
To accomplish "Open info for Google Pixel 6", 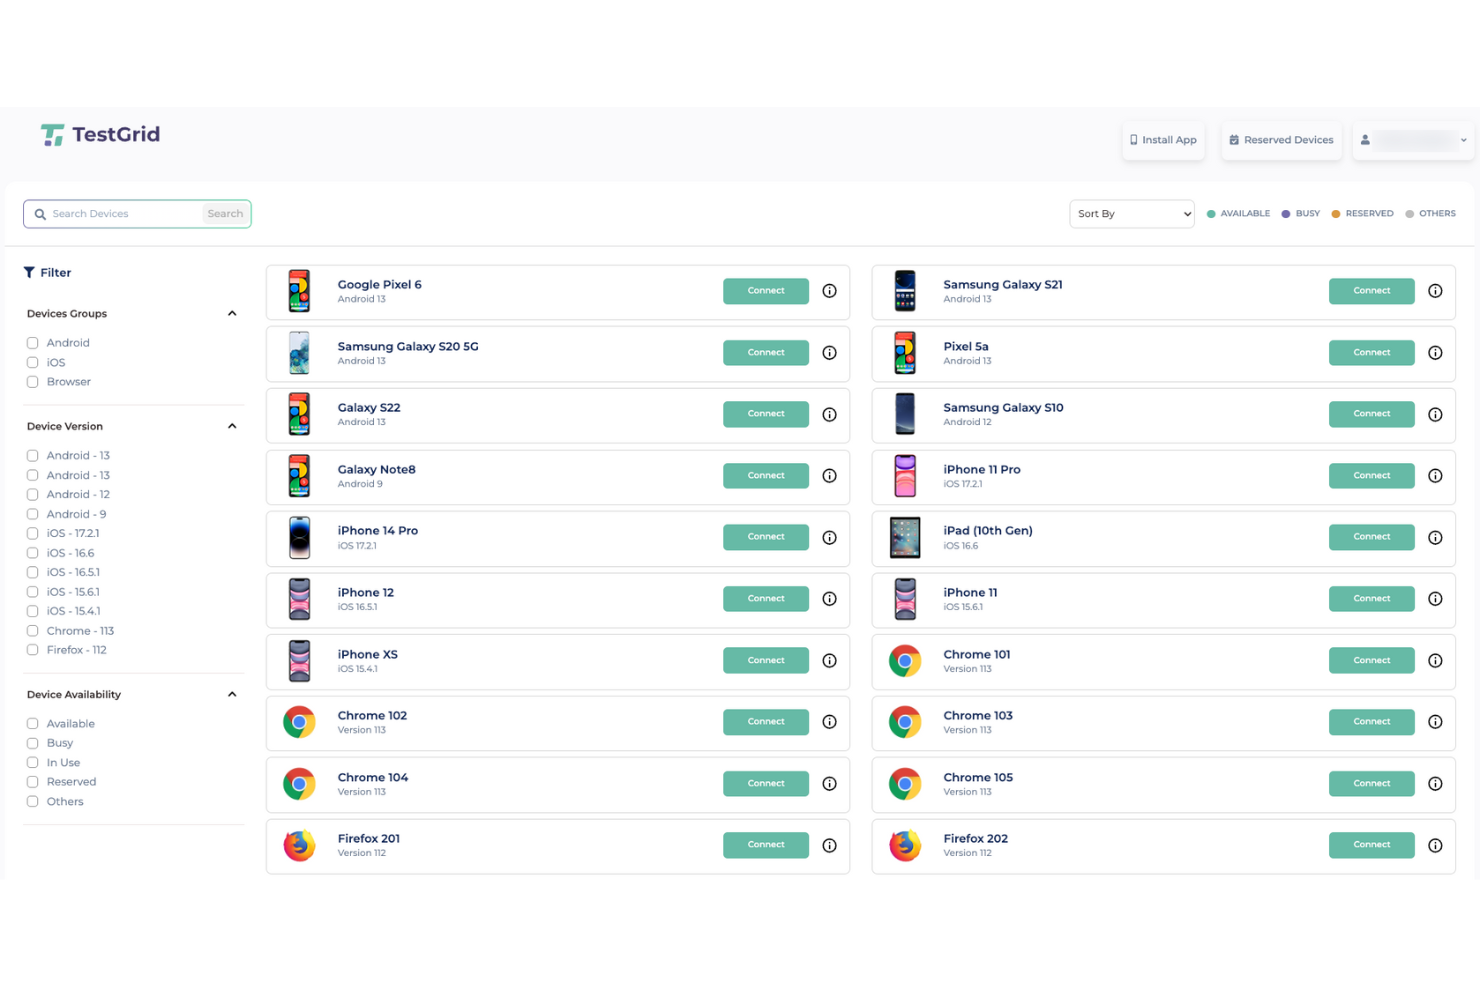I will tap(829, 291).
